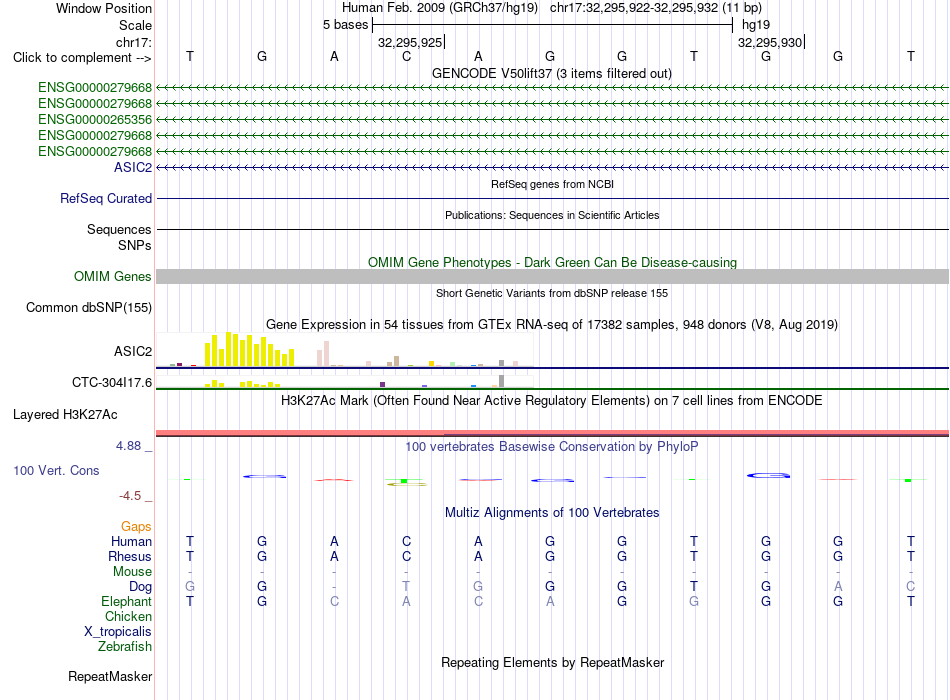Image resolution: width=950 pixels, height=700 pixels.
Task: Click the gray OMIM Genes item bar
Action: (x=552, y=276)
